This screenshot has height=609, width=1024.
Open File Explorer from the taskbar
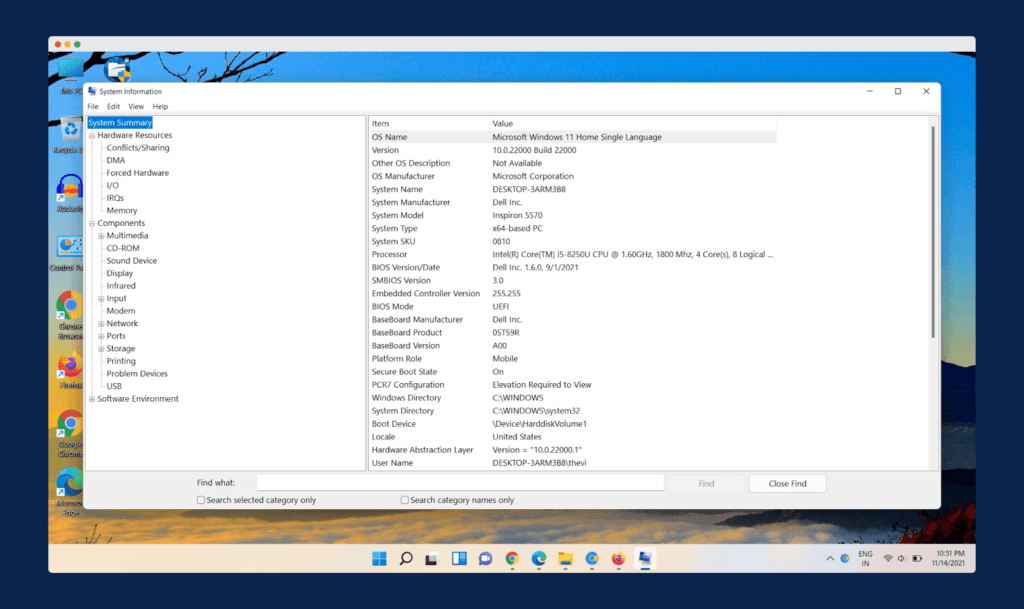[x=565, y=559]
